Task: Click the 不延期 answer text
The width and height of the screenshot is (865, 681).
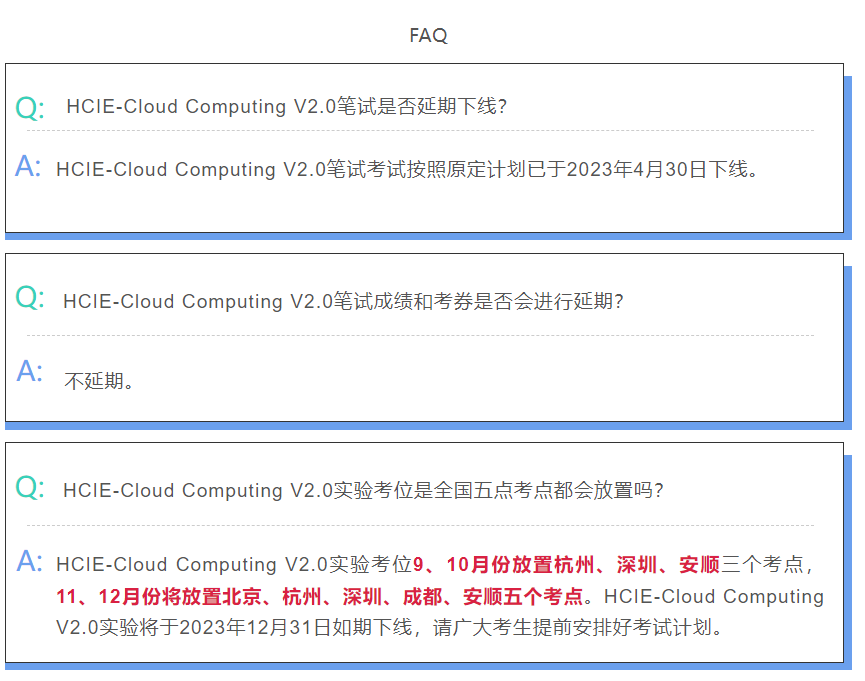Action: (99, 381)
